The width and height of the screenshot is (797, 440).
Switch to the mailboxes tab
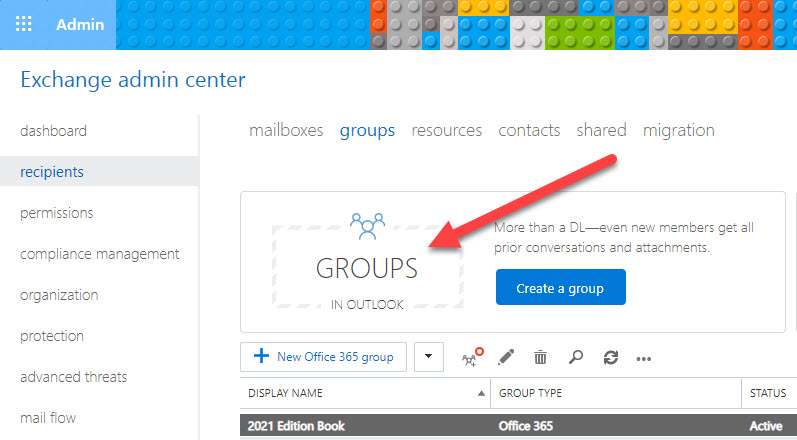[285, 130]
